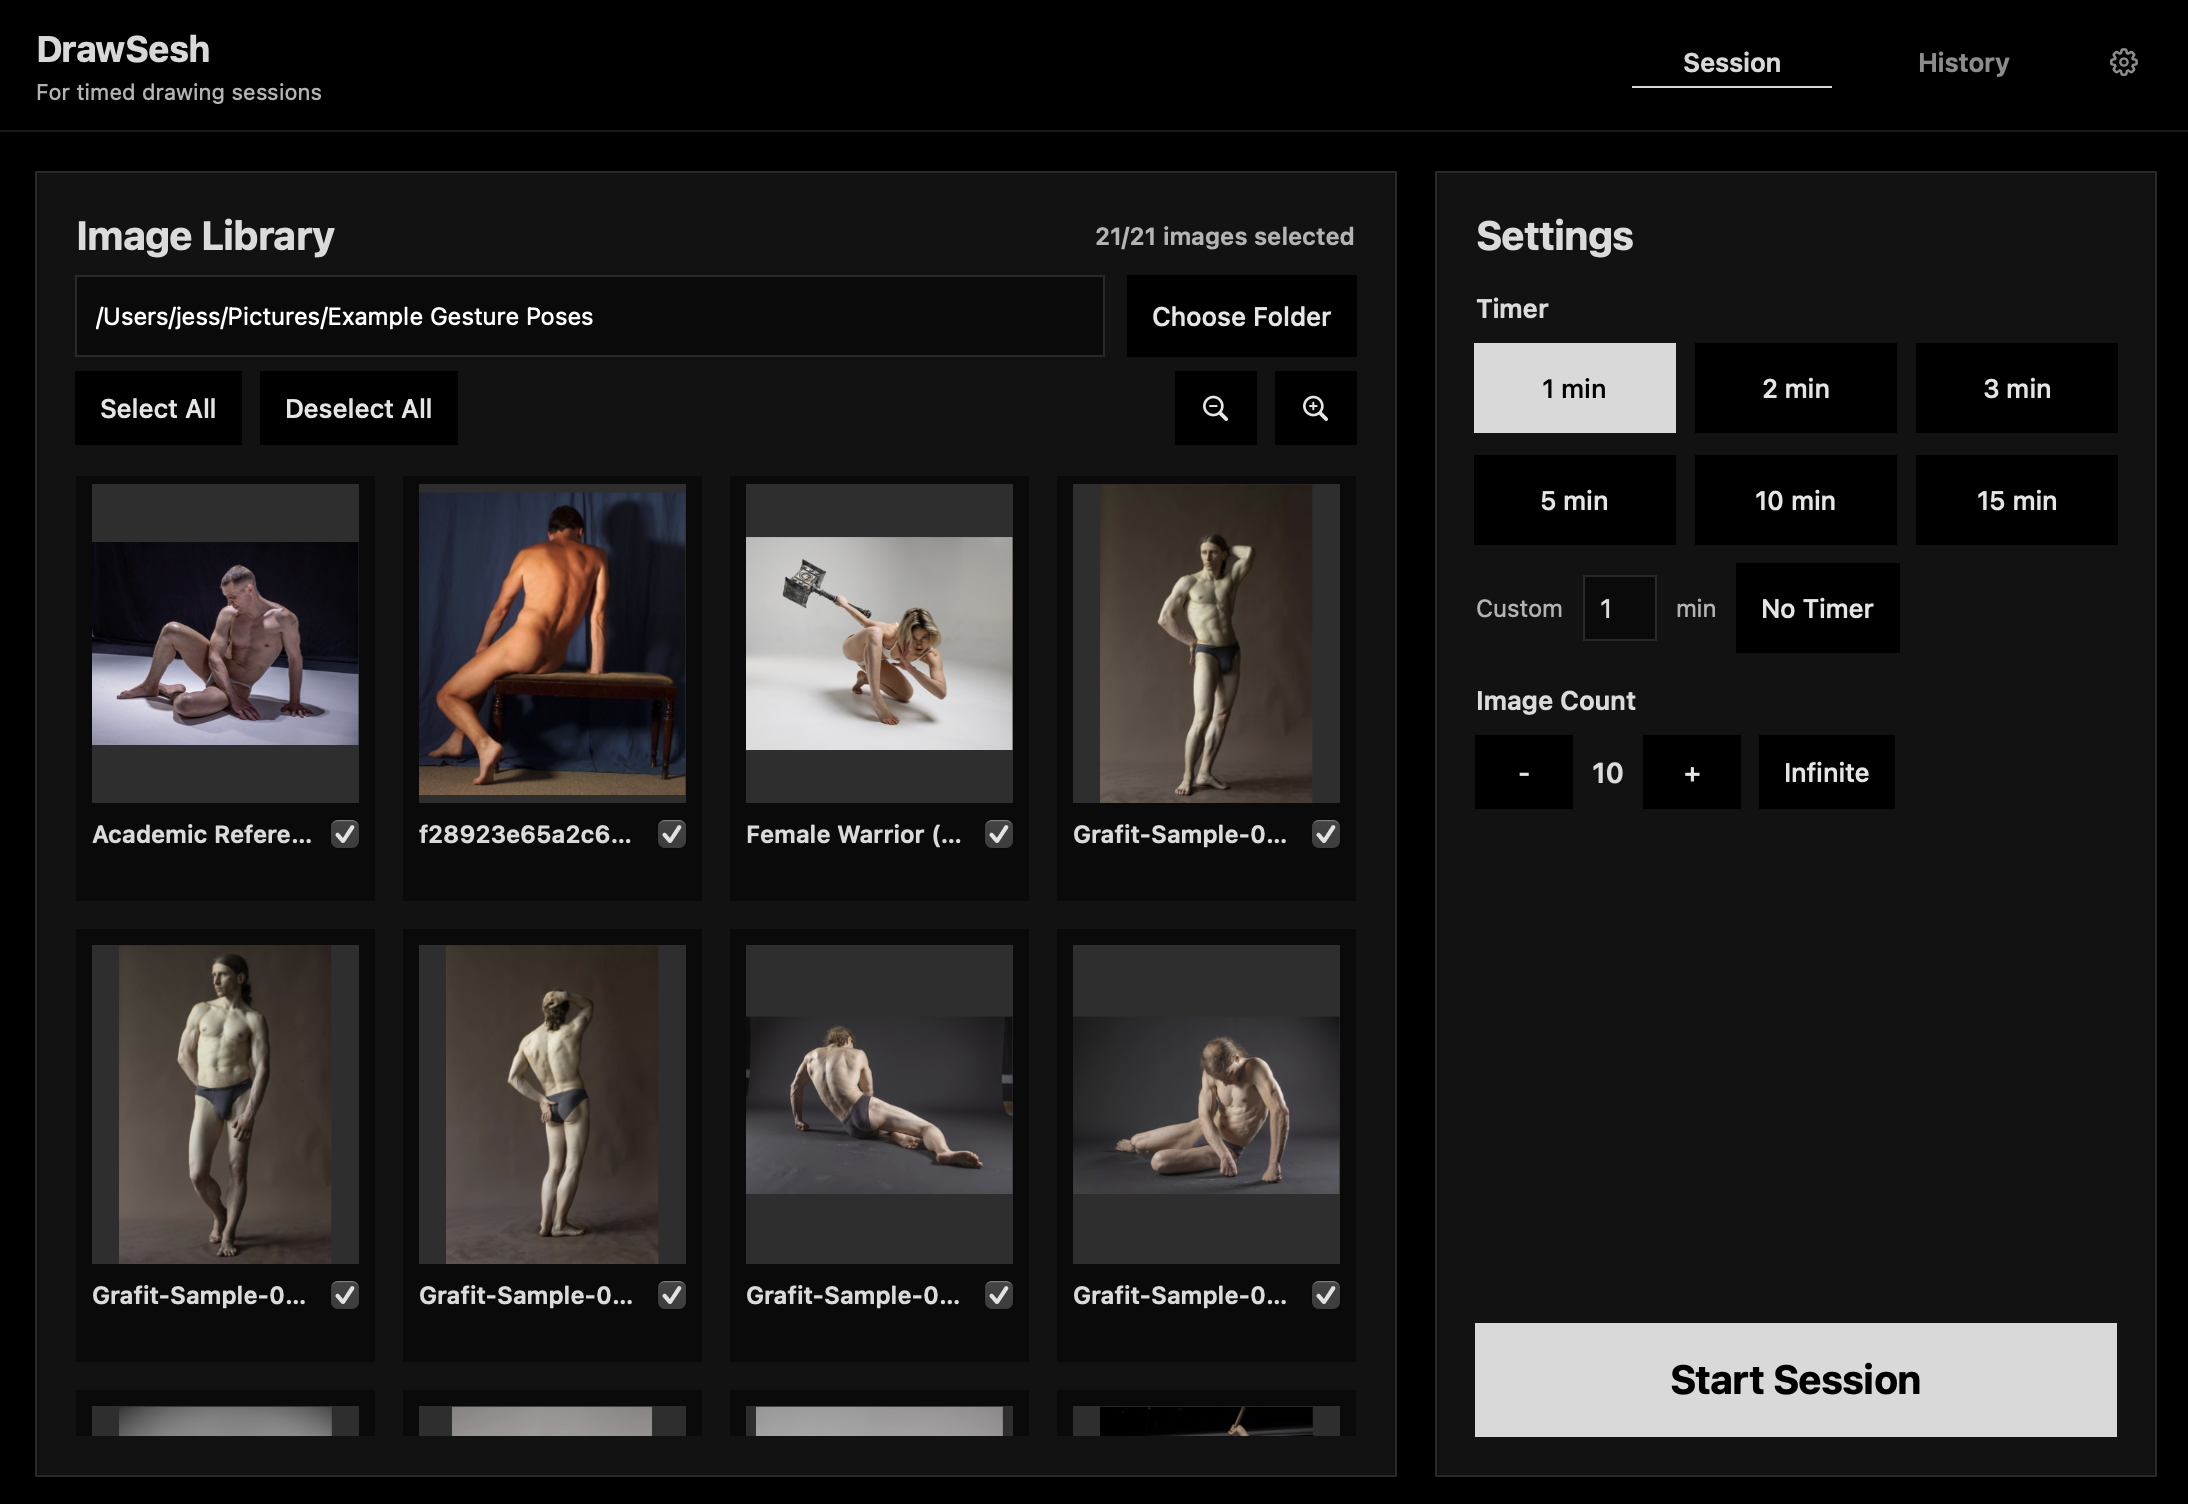This screenshot has width=2188, height=1504.
Task: Decrease image count with minus button
Action: coord(1523,772)
